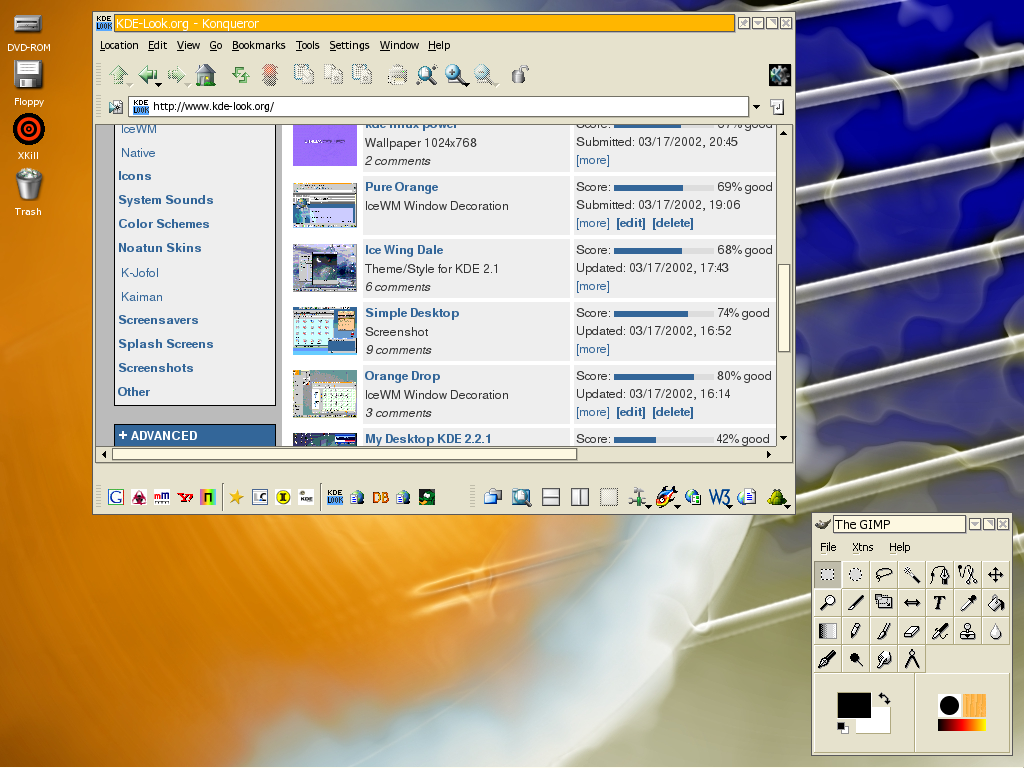This screenshot has width=1024, height=768.
Task: Select the Paintbrush tool in GIMP
Action: [884, 631]
